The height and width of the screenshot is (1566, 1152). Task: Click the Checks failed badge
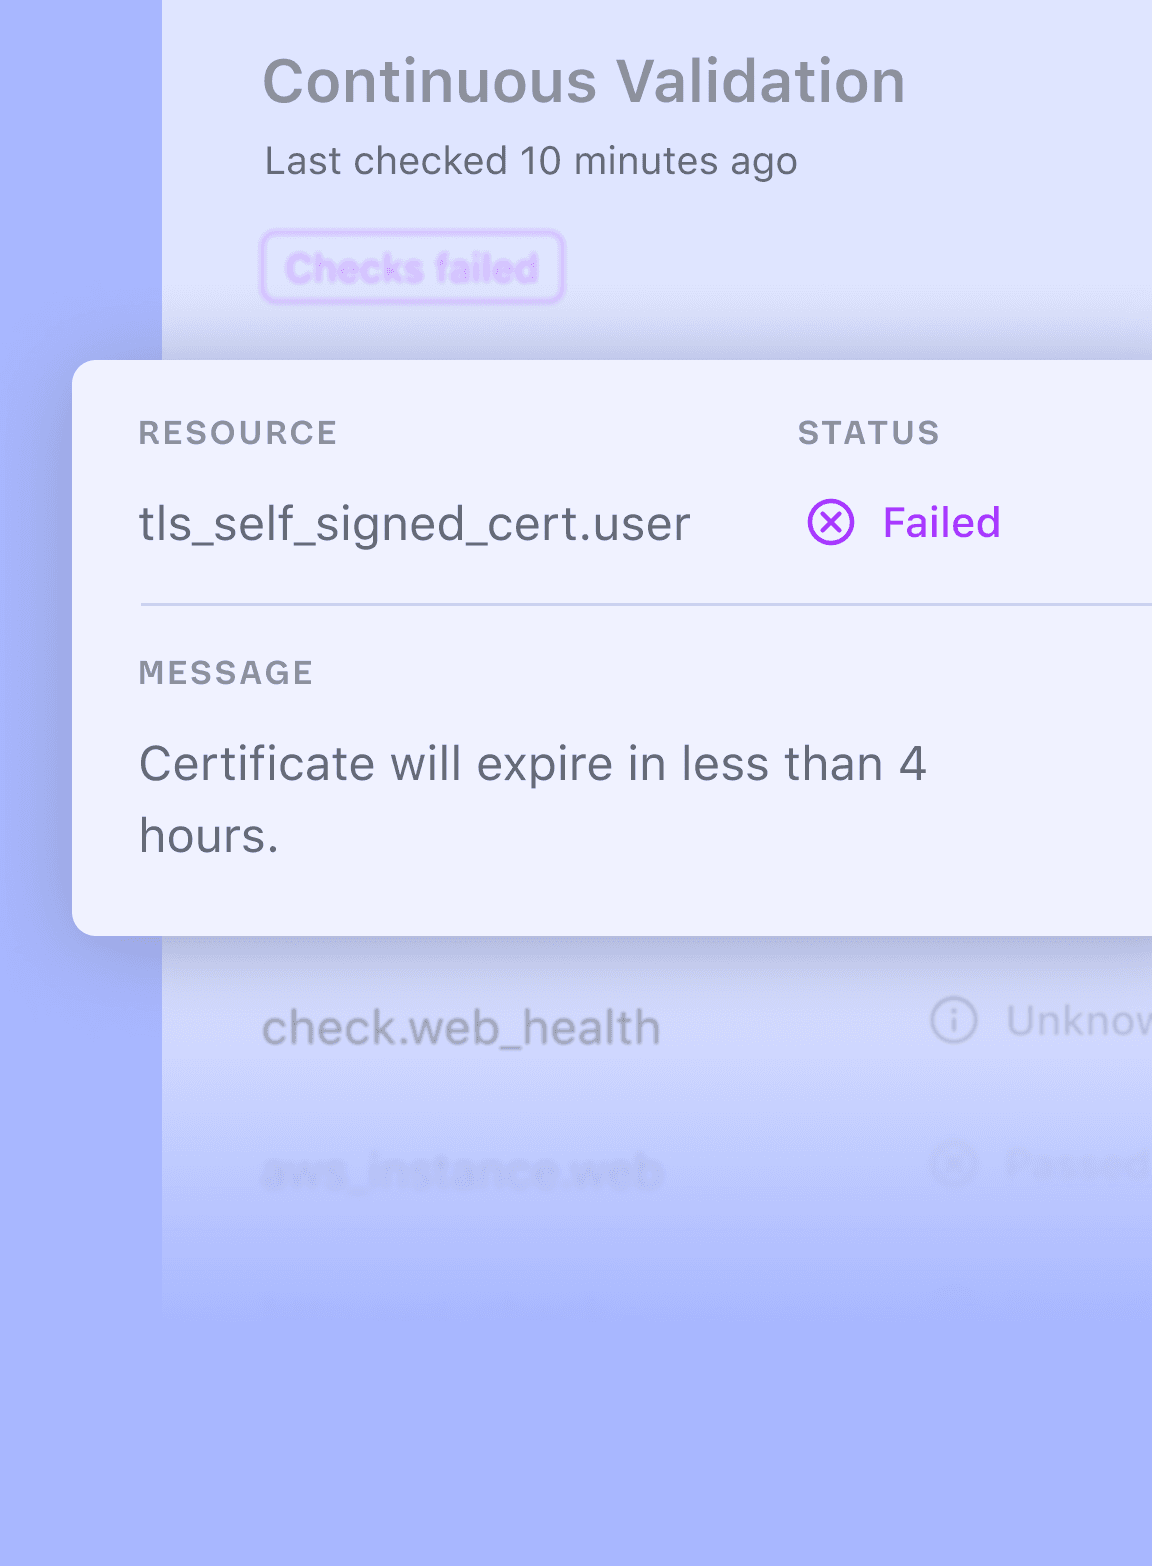pyautogui.click(x=412, y=268)
